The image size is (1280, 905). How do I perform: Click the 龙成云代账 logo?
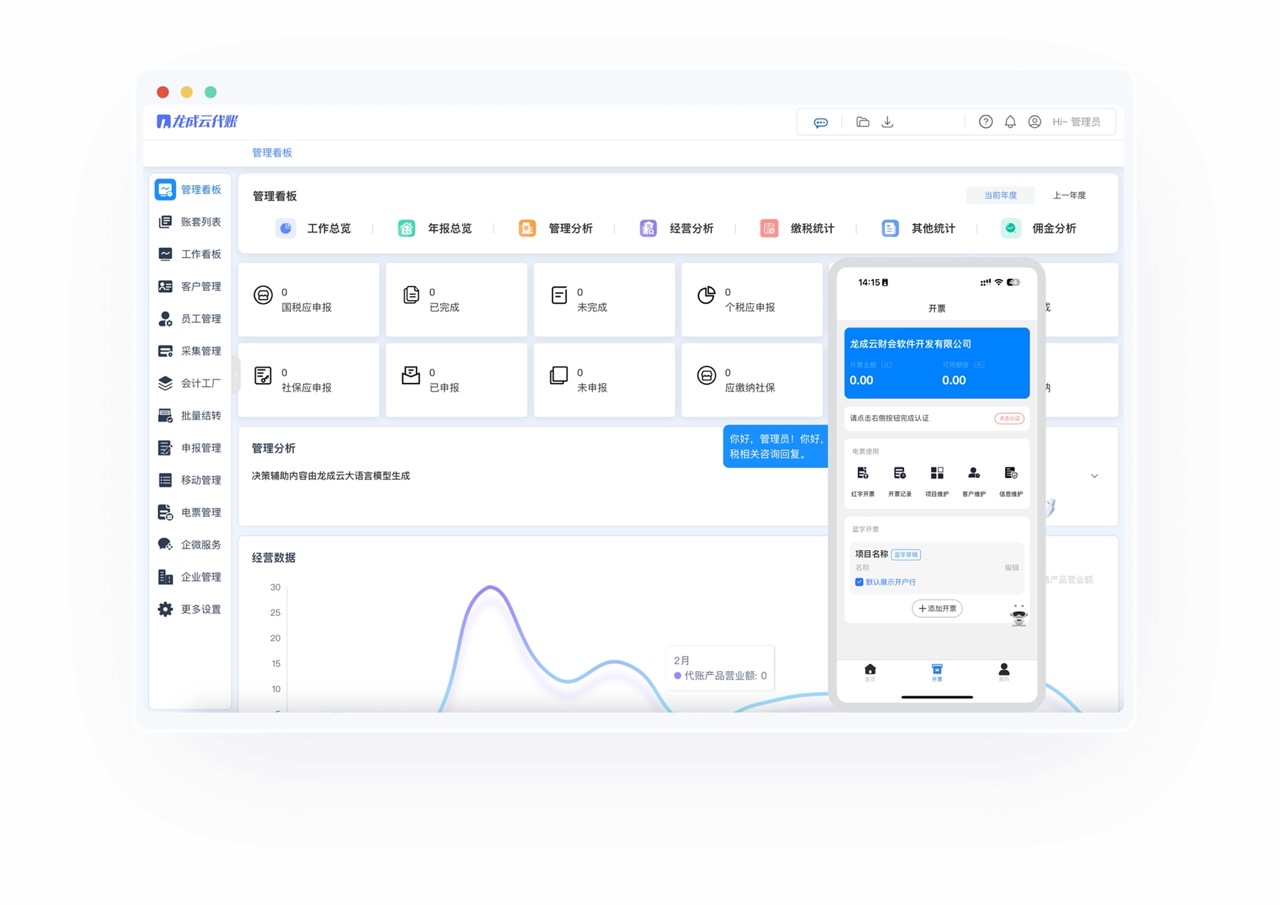198,121
